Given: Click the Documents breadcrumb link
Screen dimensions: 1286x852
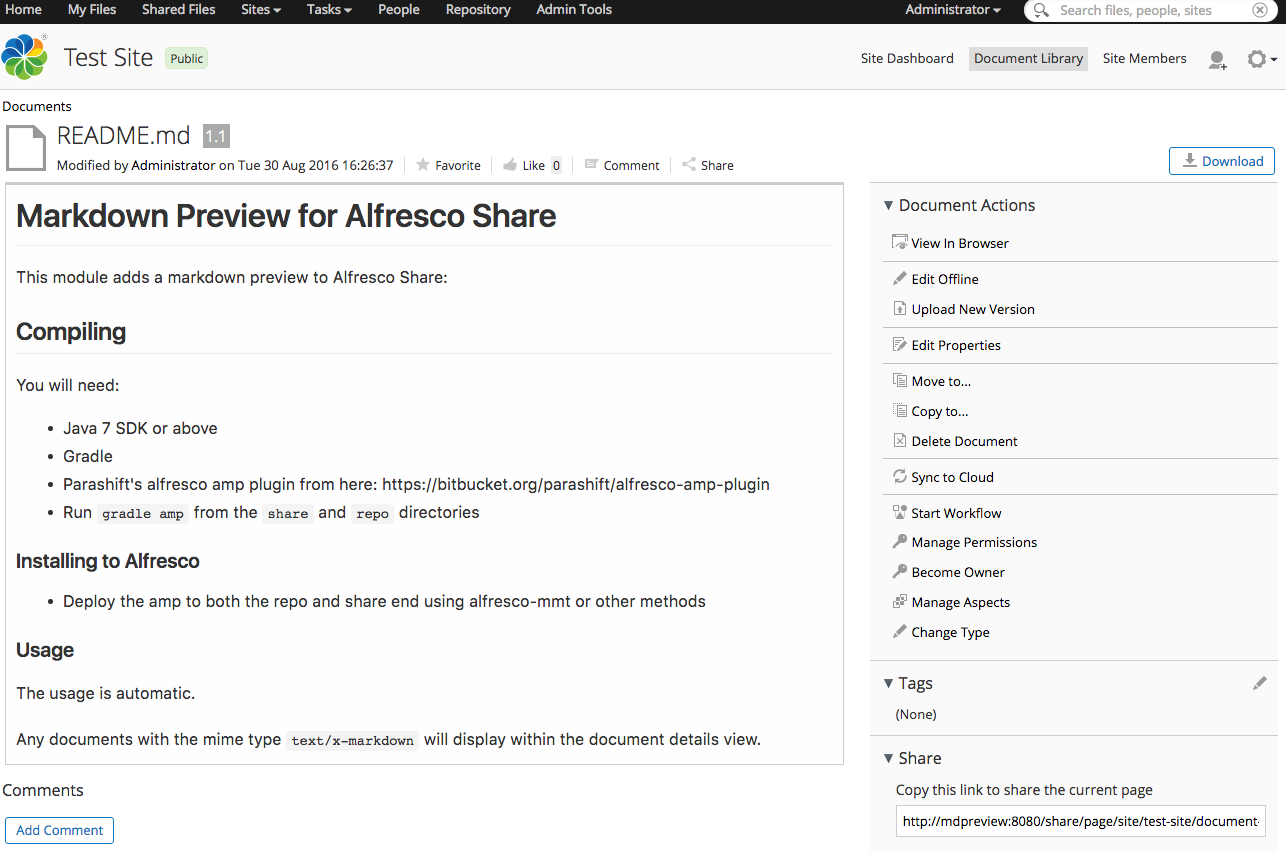Looking at the screenshot, I should 37,106.
